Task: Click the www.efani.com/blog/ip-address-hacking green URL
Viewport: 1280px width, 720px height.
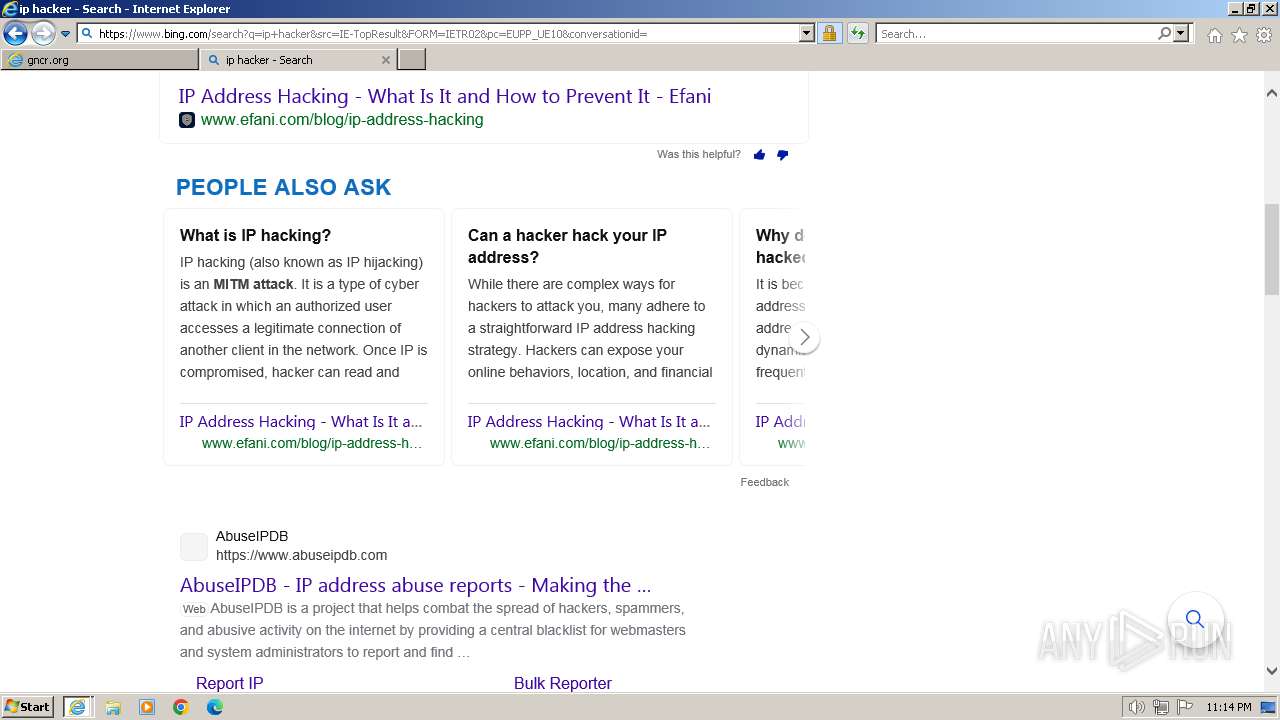Action: (x=342, y=120)
